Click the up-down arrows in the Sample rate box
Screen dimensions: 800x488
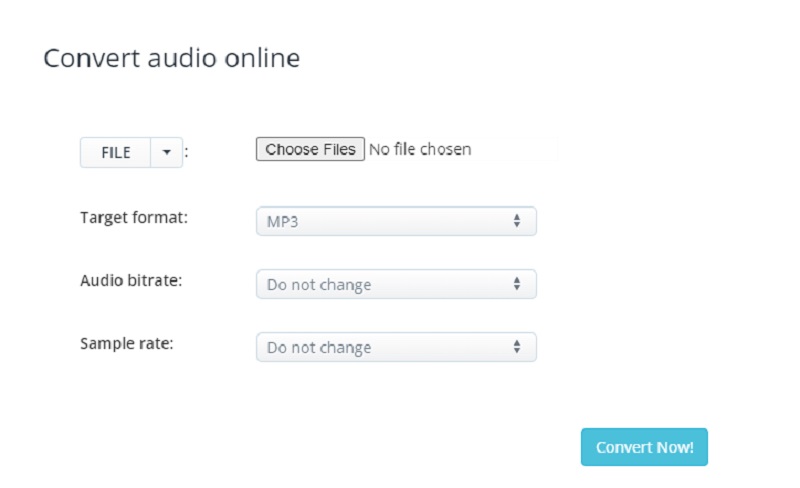click(x=517, y=347)
